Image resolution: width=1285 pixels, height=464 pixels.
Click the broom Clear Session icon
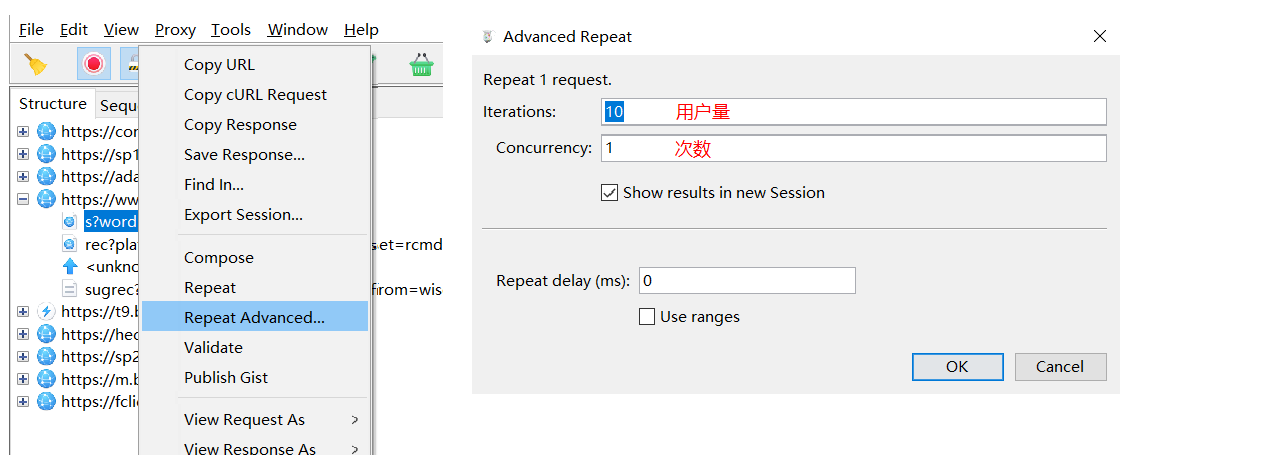[36, 65]
